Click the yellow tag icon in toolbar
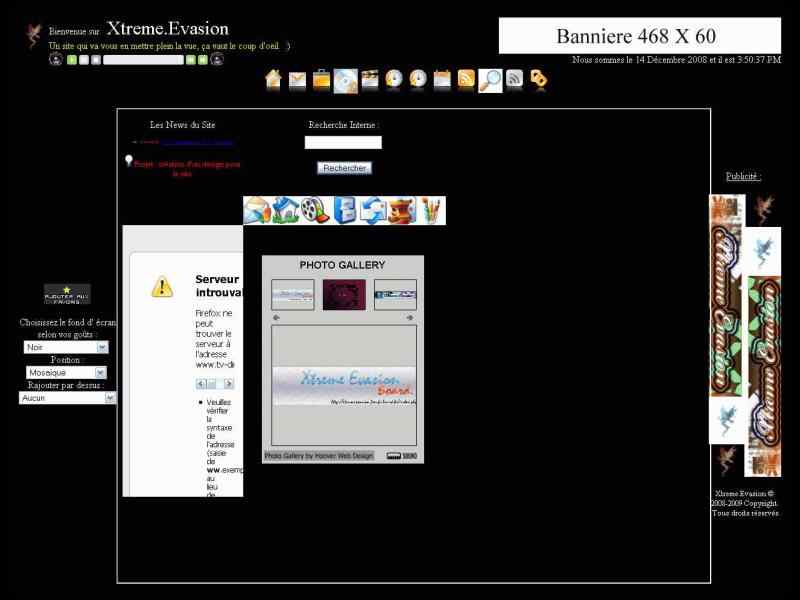 click(539, 80)
